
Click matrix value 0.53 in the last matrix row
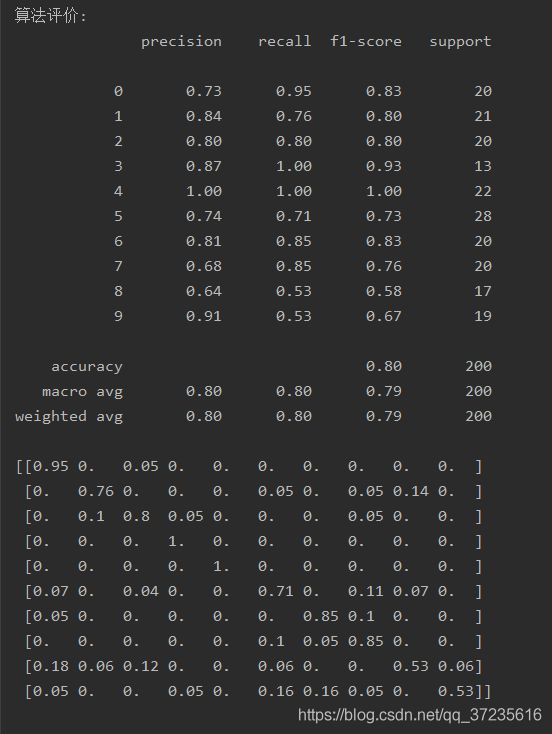click(x=456, y=691)
